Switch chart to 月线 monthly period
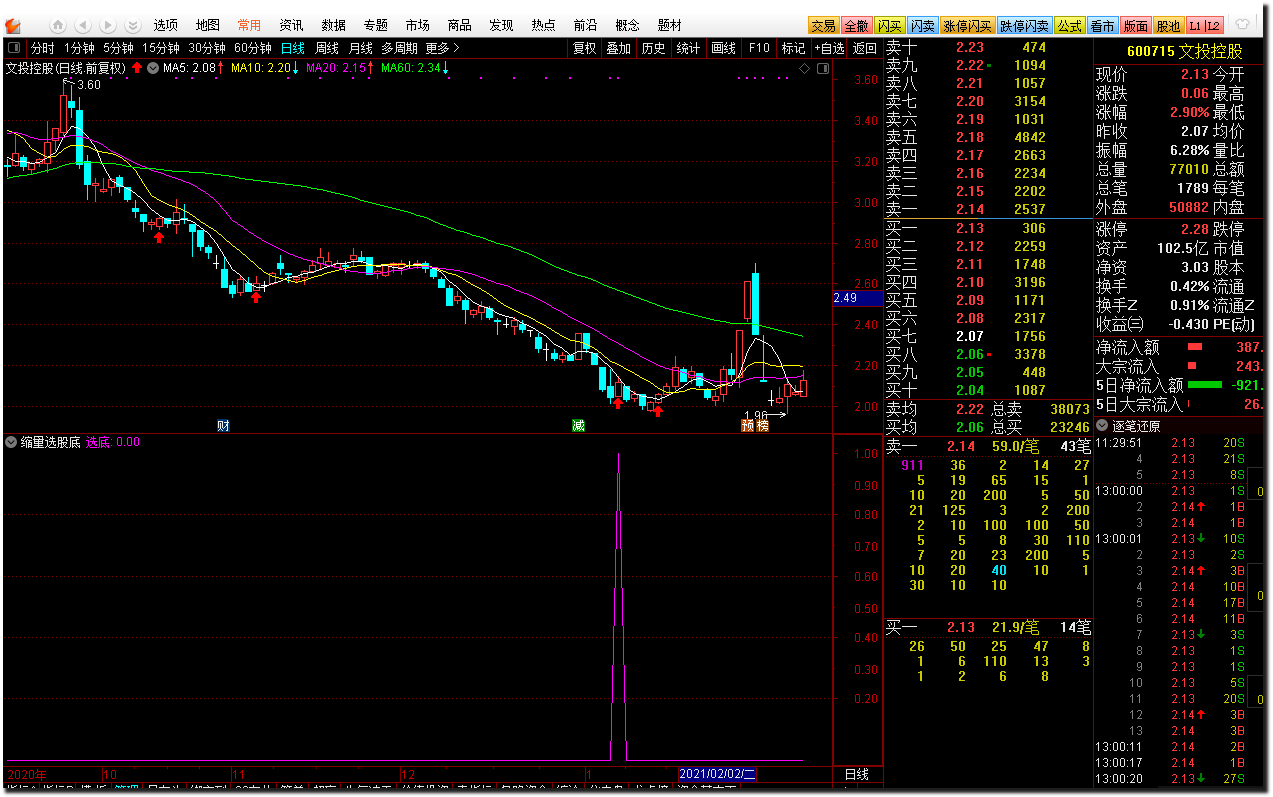1273x797 pixels. [x=360, y=47]
